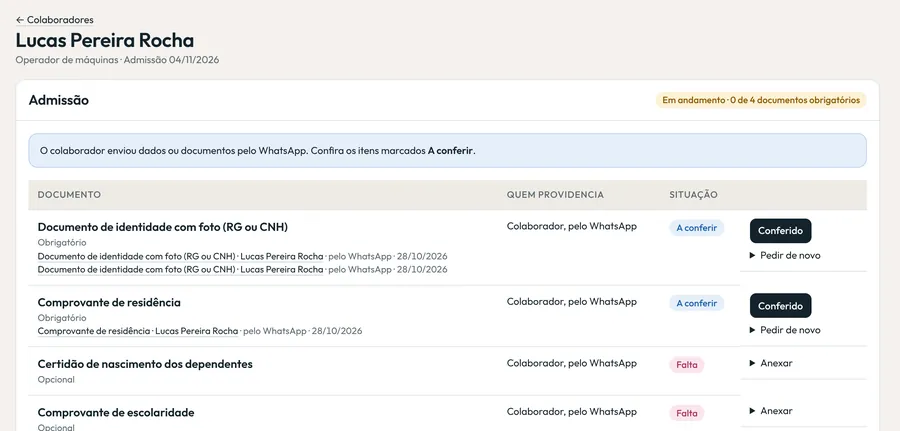Image resolution: width=900 pixels, height=431 pixels.
Task: Mark Comprovante de residência as Conferido
Action: (780, 306)
